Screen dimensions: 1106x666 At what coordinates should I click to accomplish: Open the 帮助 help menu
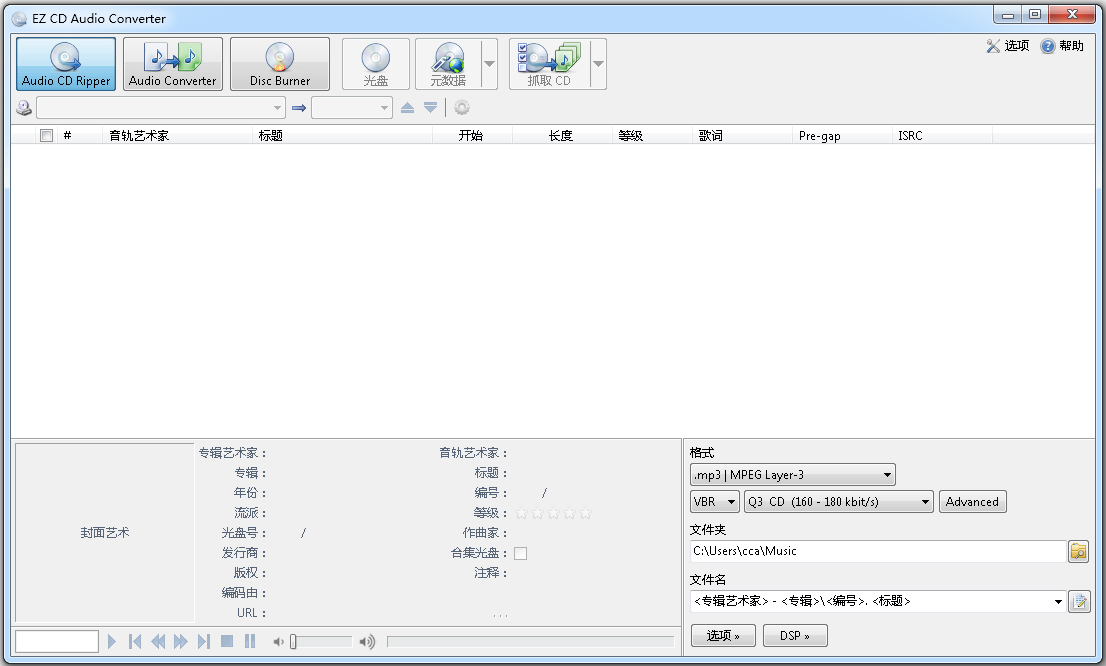[1062, 46]
